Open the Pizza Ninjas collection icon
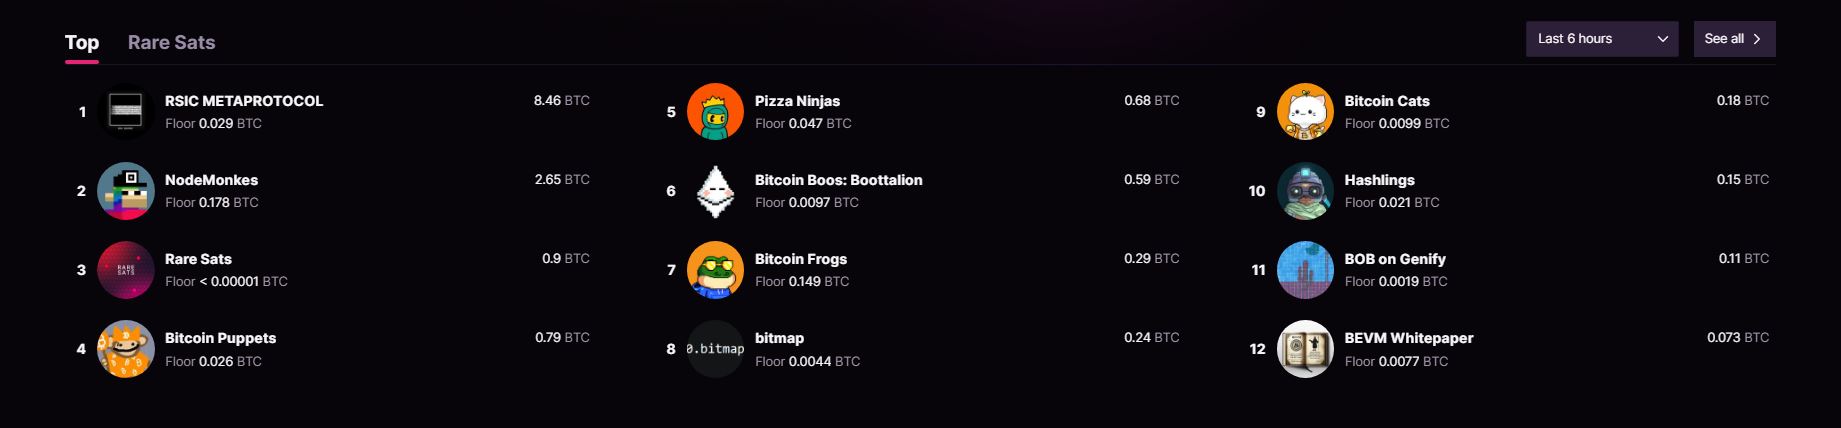This screenshot has width=1841, height=428. [715, 111]
